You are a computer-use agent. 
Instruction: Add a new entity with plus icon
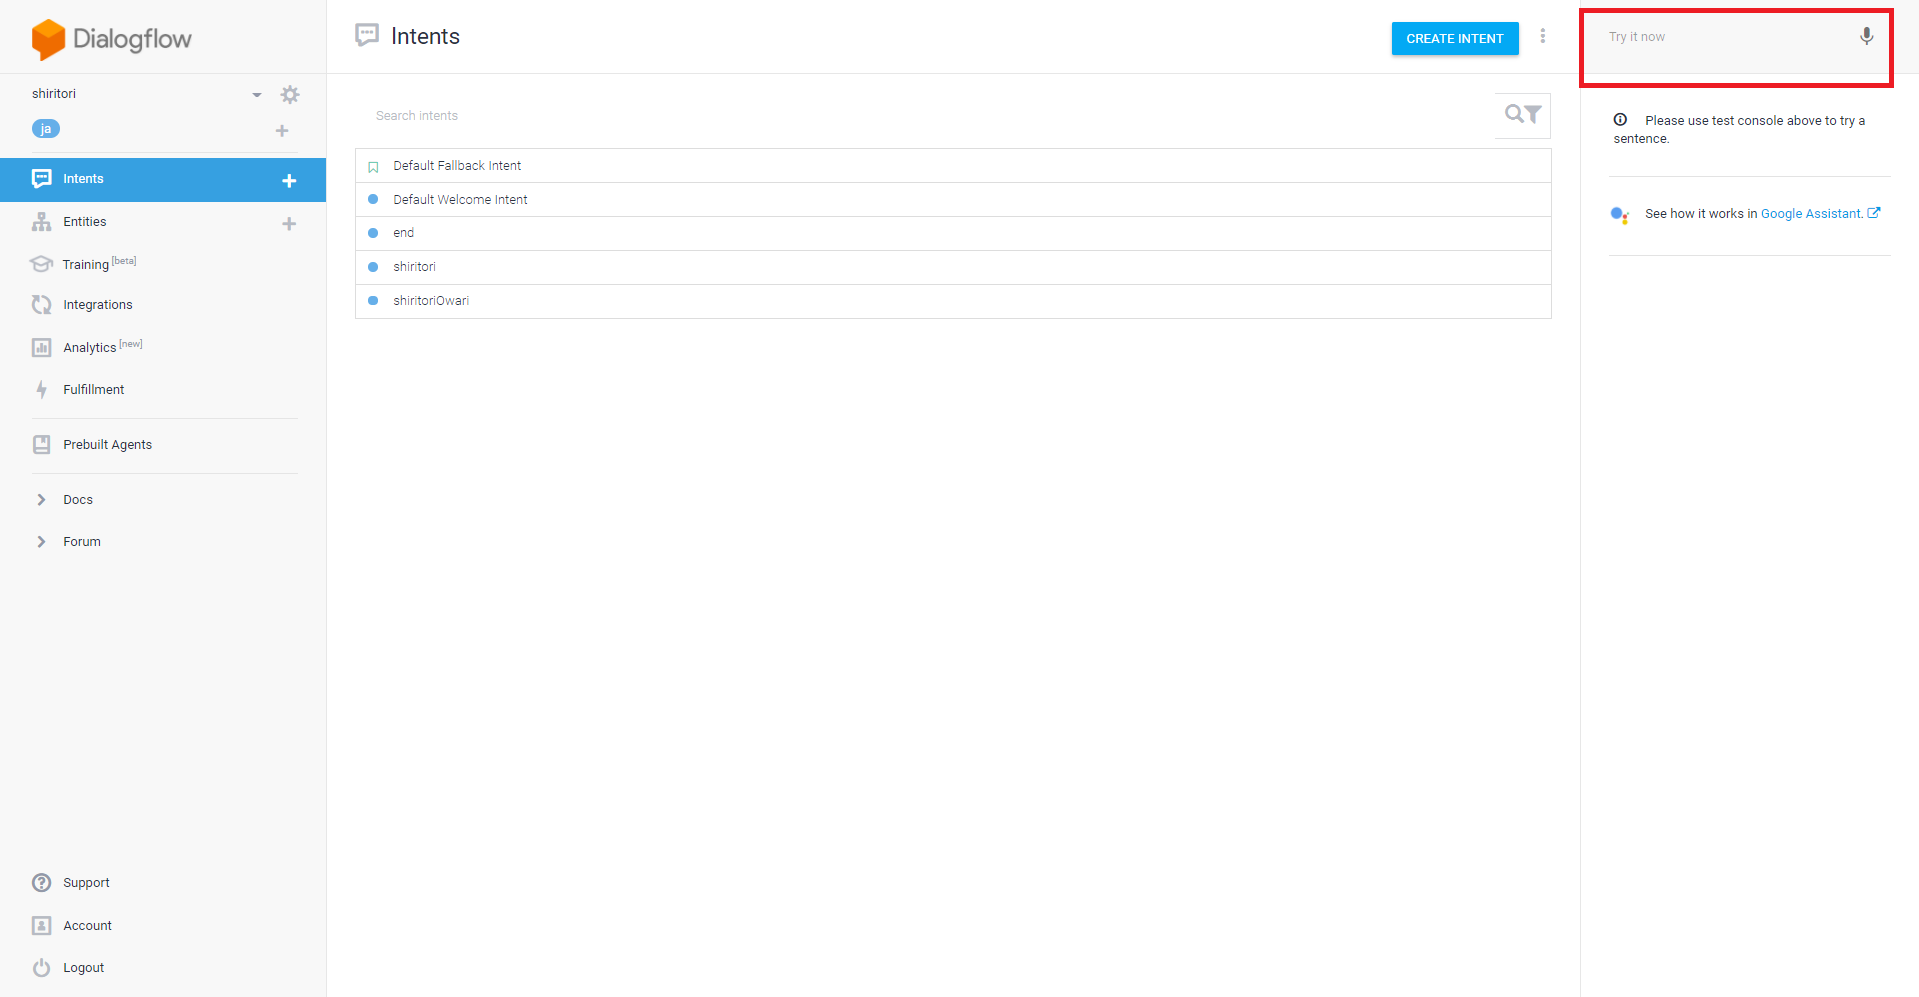[x=289, y=224]
